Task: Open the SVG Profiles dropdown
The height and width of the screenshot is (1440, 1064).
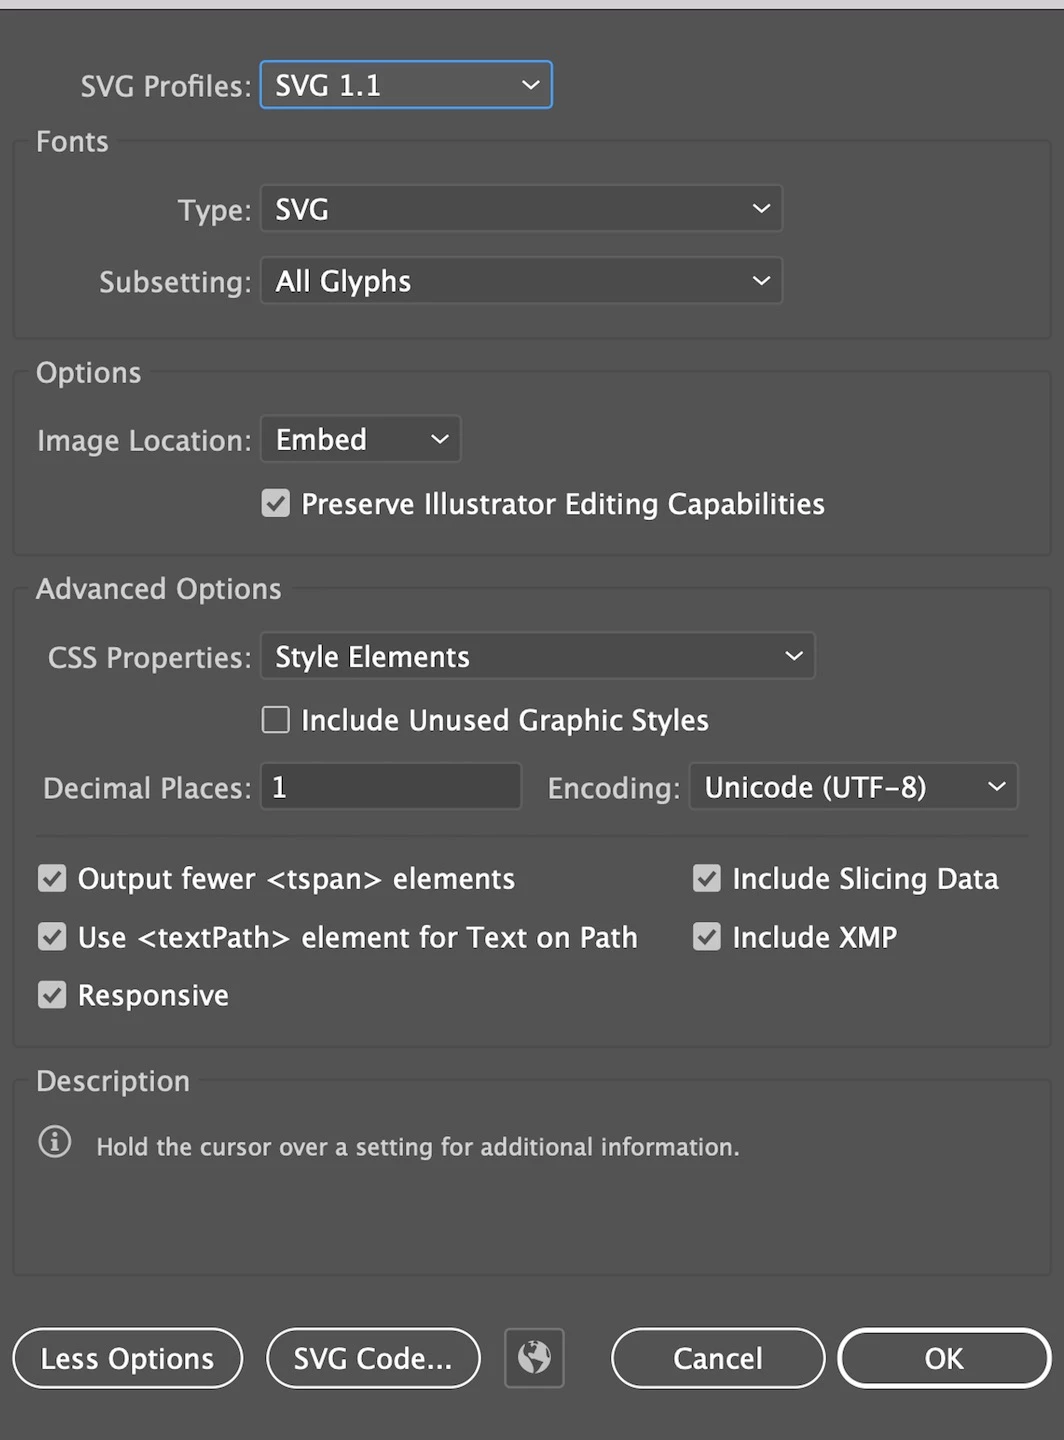Action: (406, 86)
